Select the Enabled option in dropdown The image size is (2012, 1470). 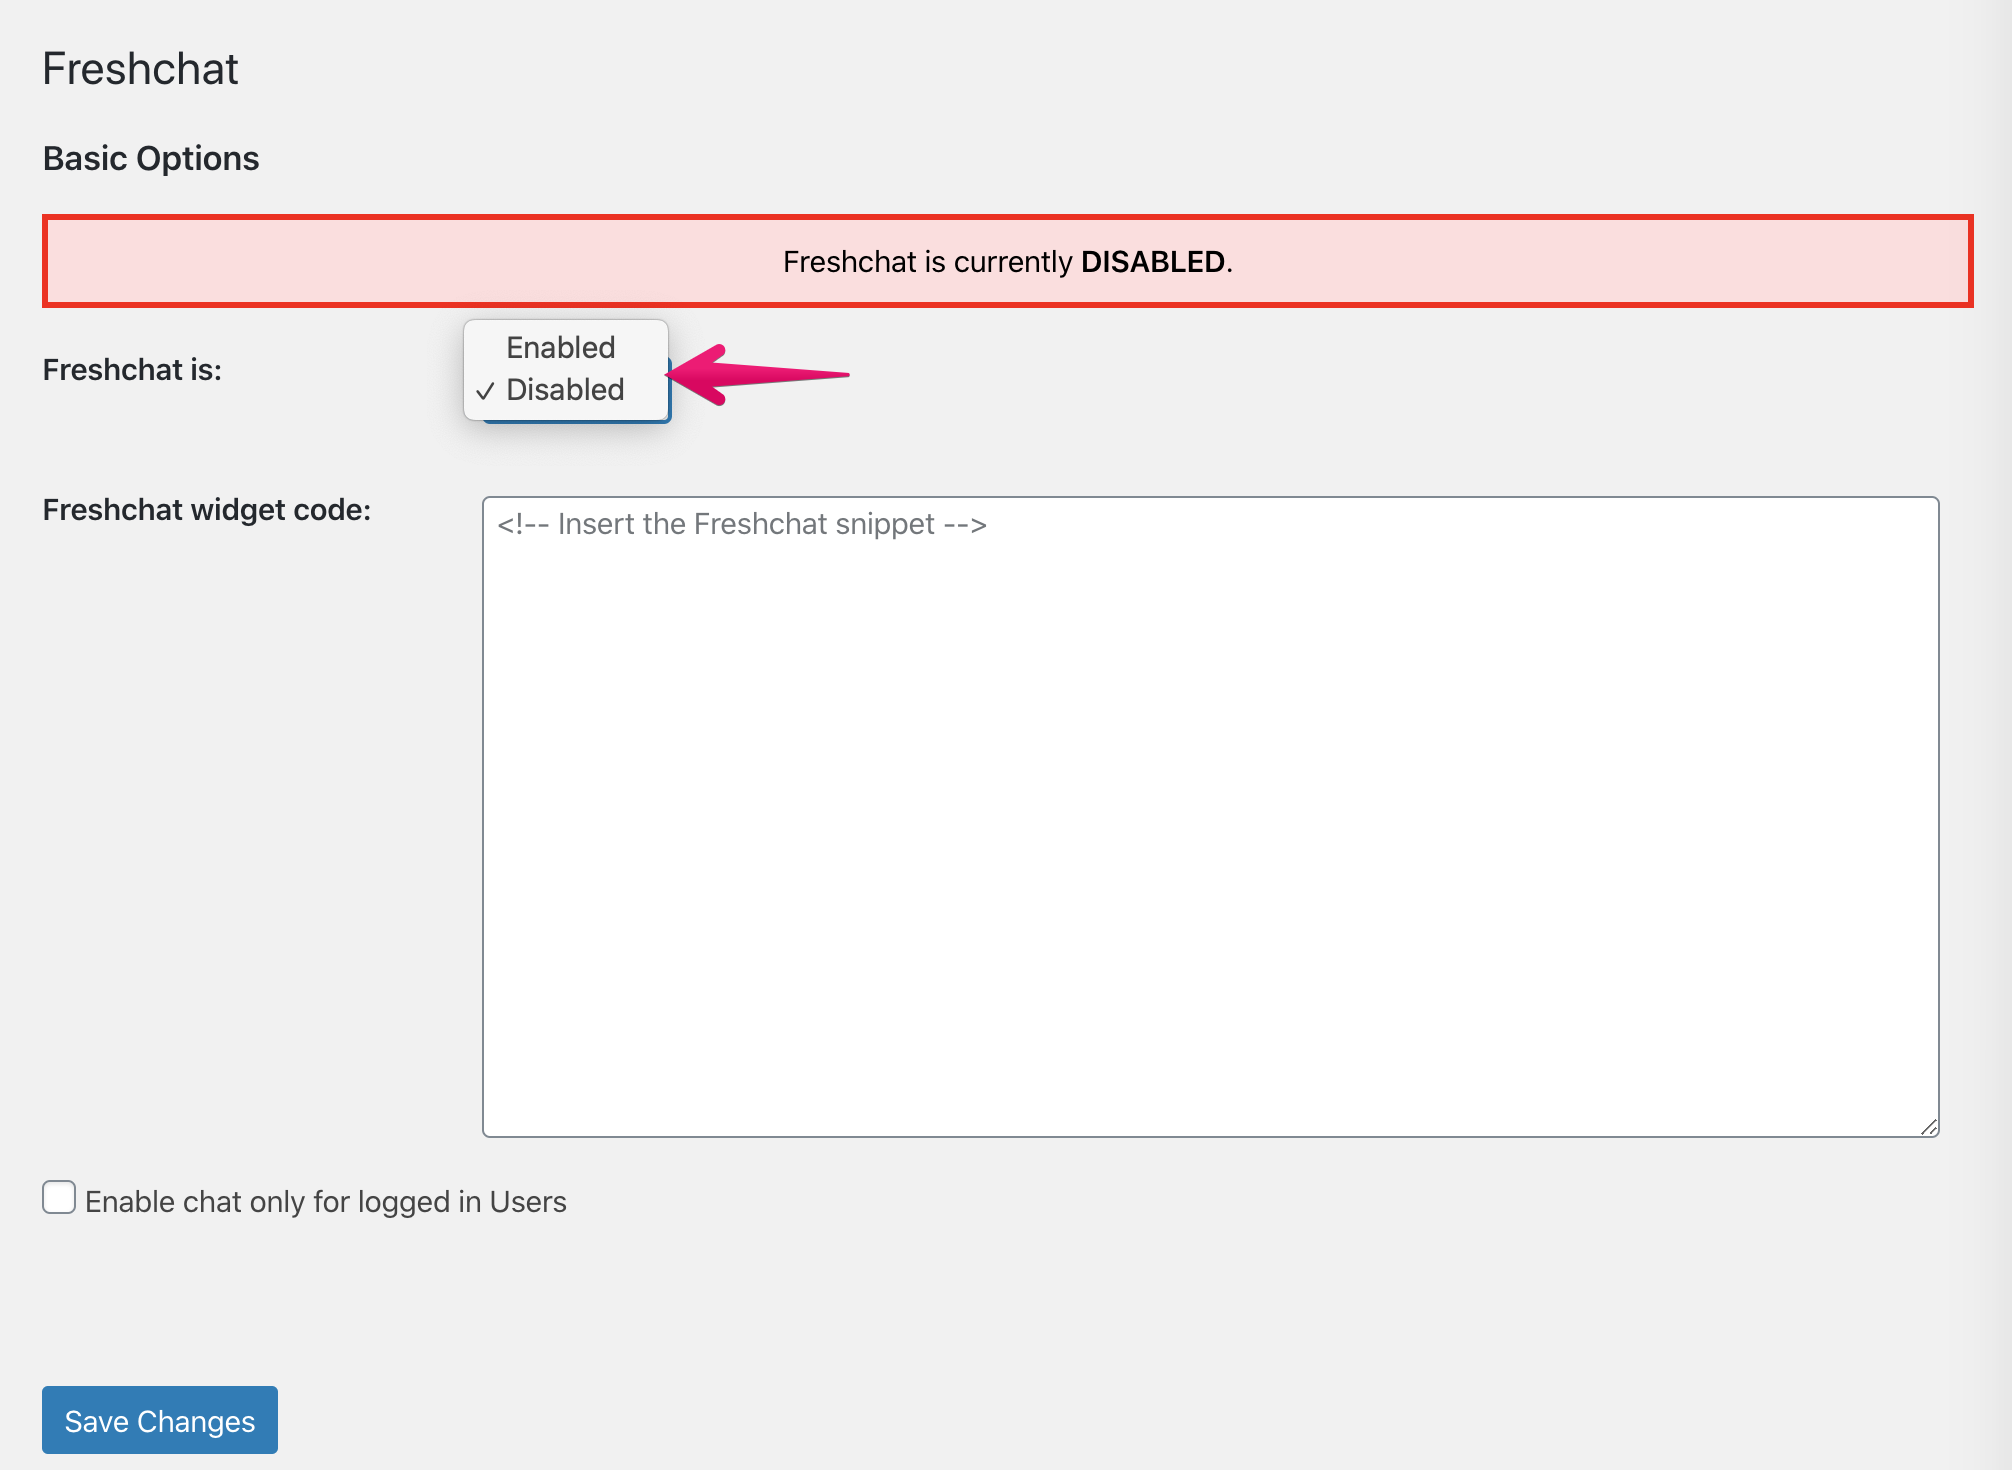tap(565, 348)
